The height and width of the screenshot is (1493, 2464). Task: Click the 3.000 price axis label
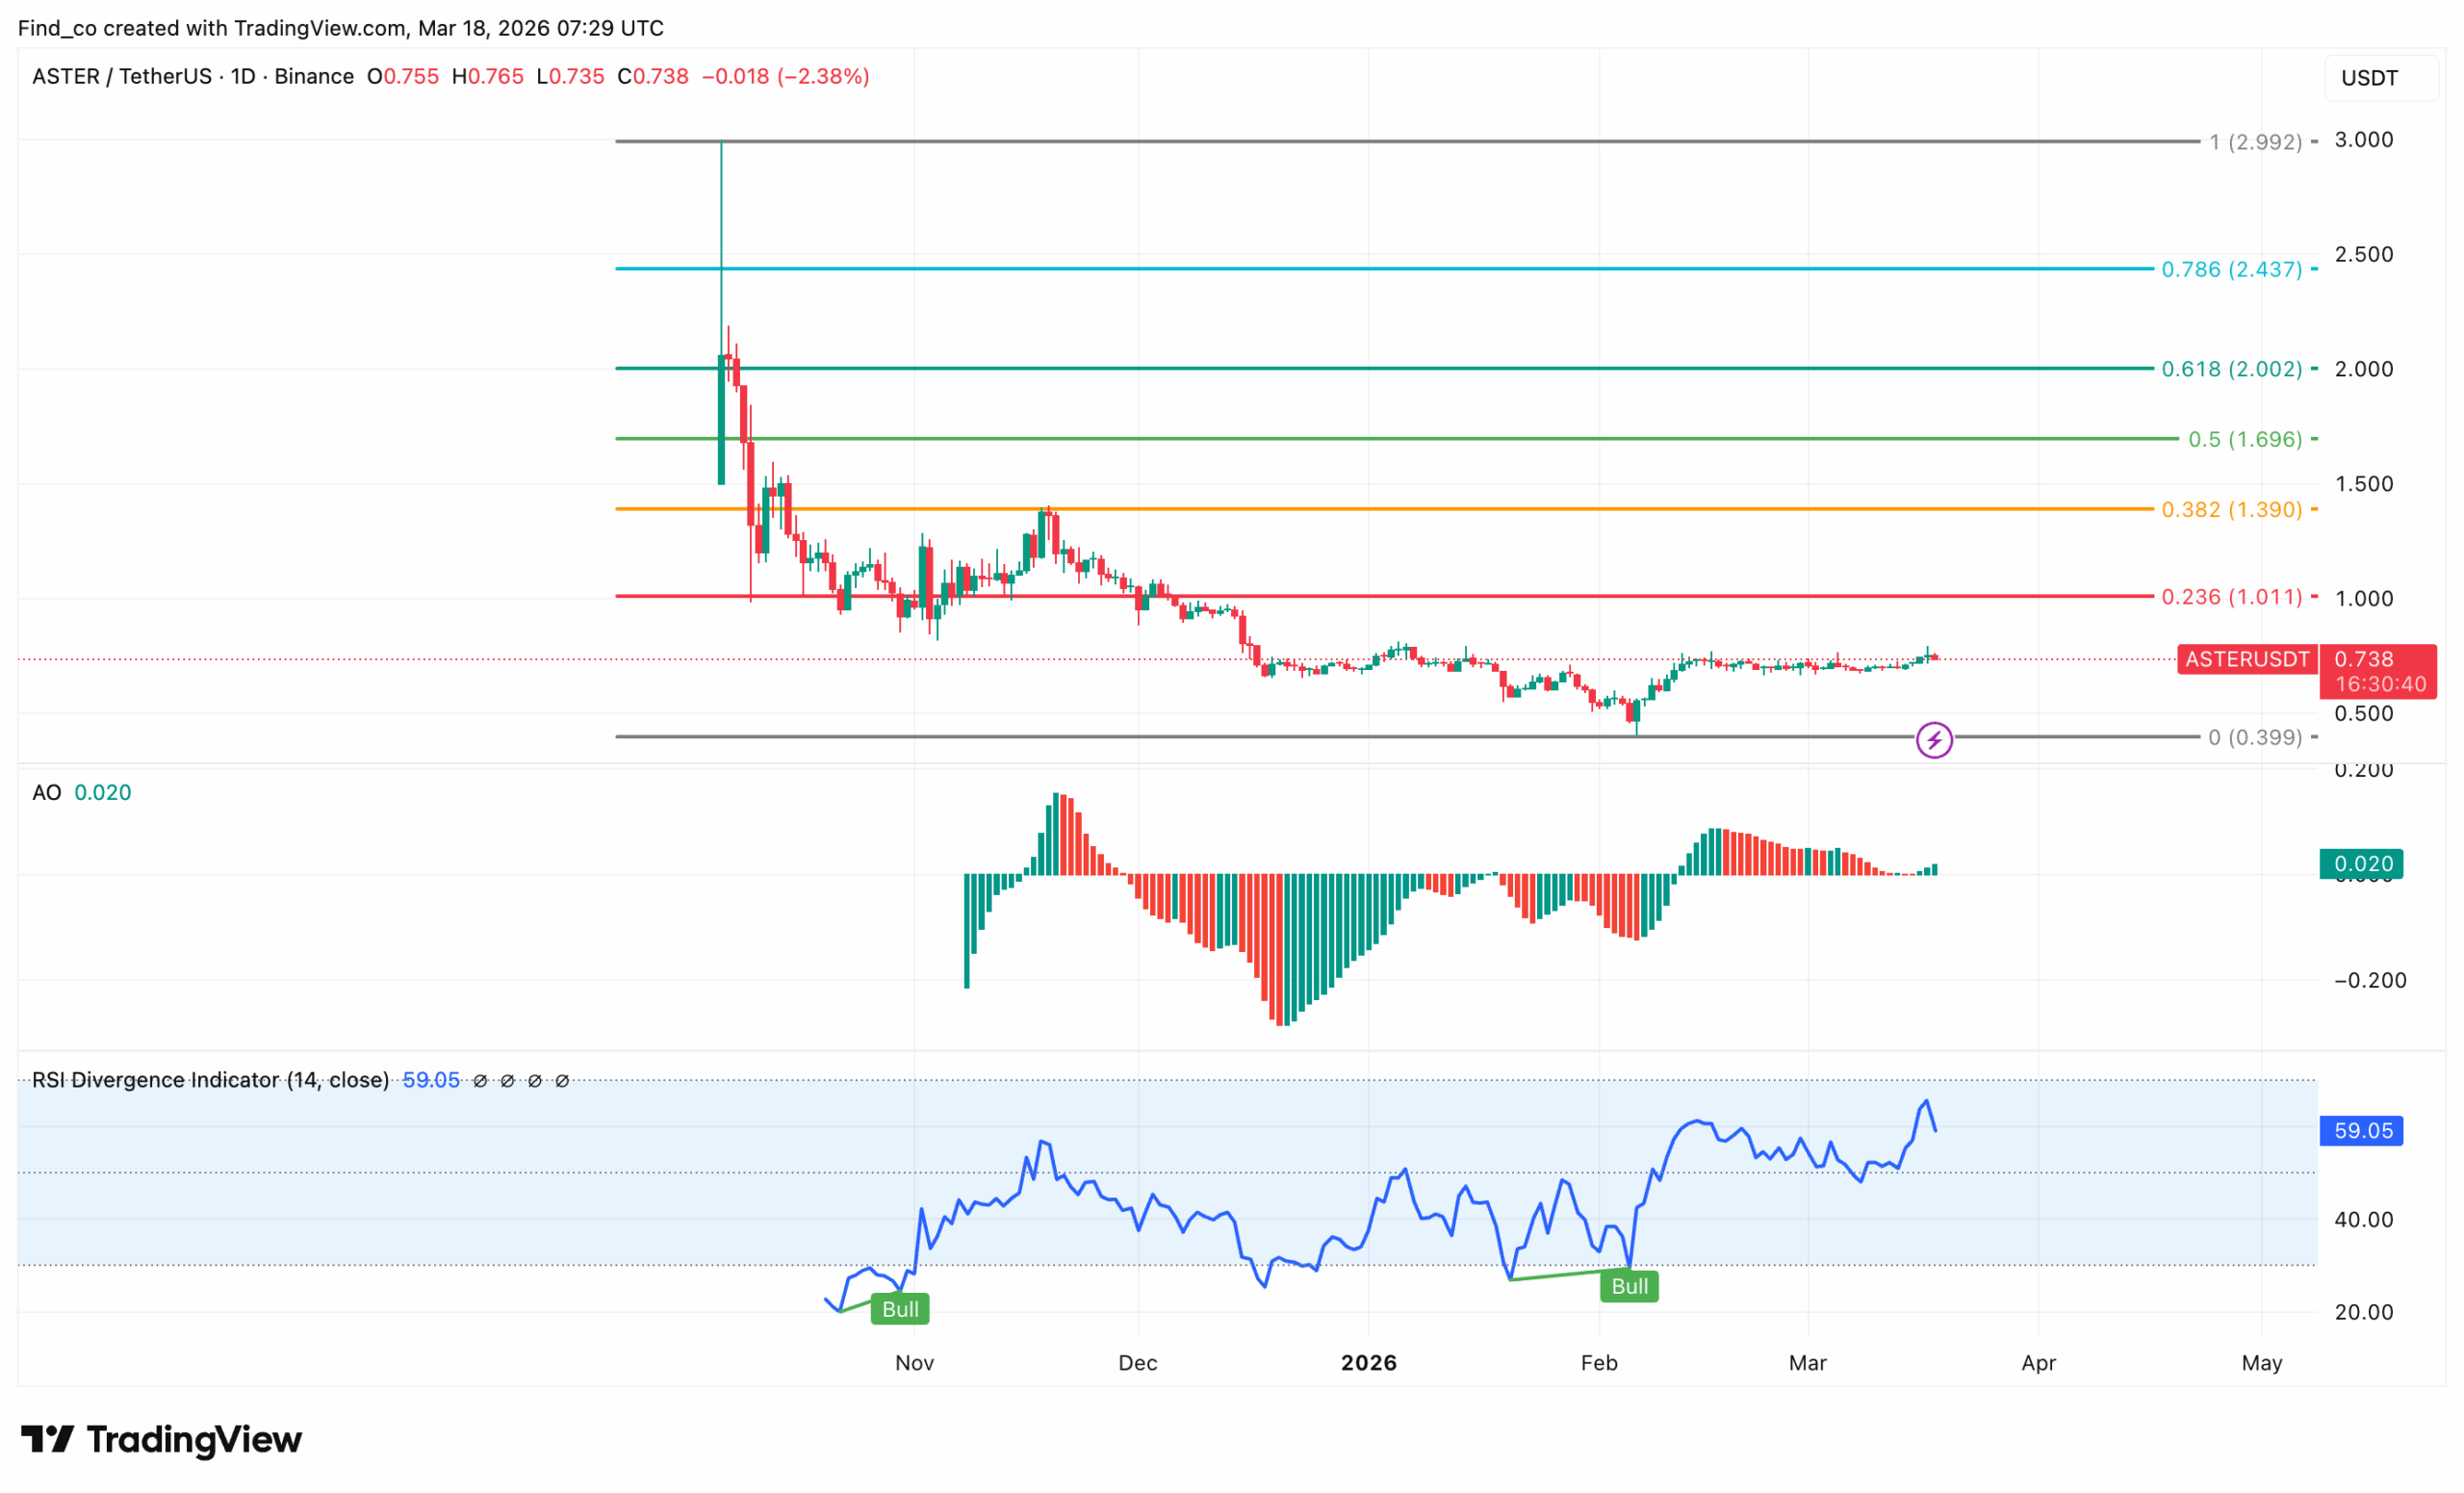[2364, 139]
